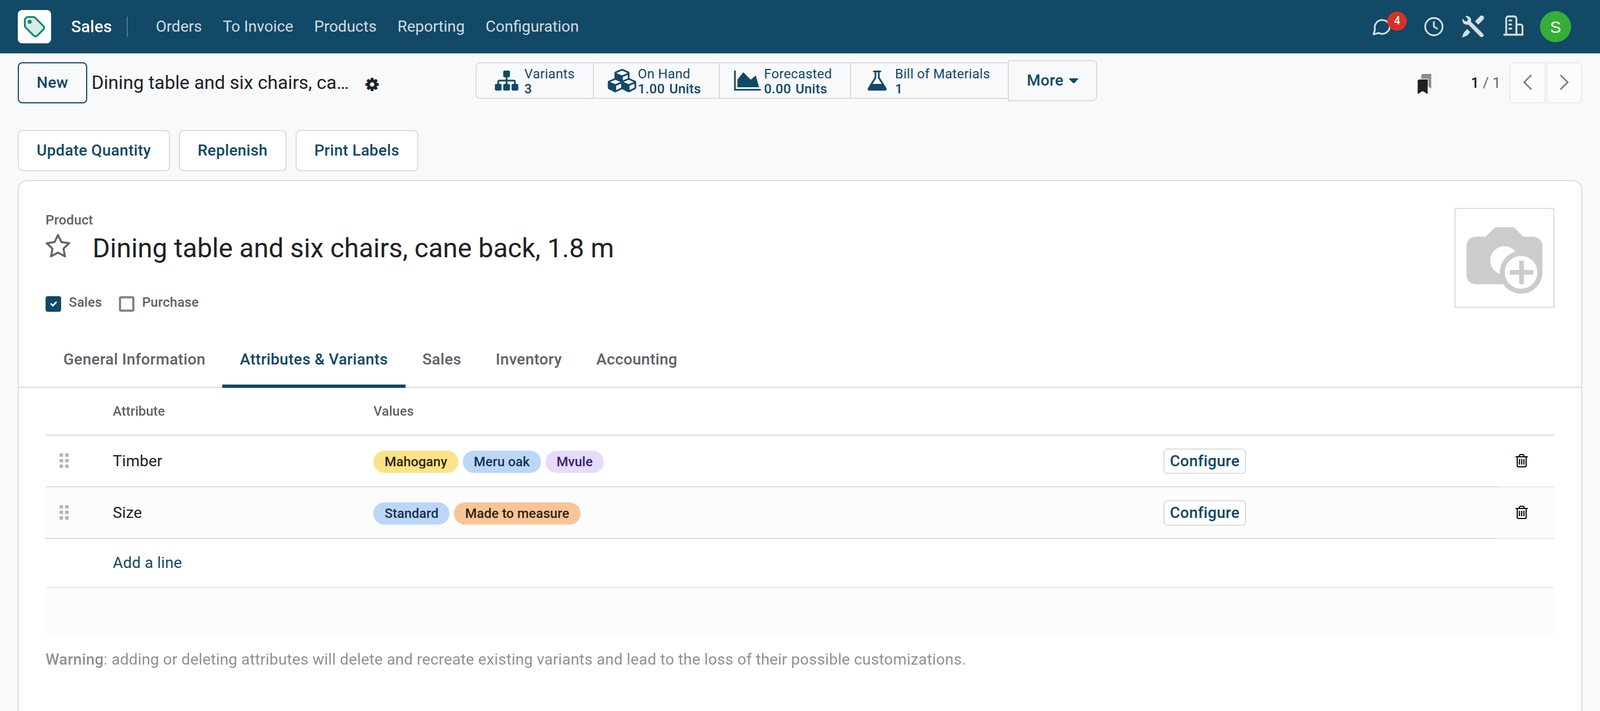Delete the Size attribute line
The width and height of the screenshot is (1600, 711).
coord(1522,513)
